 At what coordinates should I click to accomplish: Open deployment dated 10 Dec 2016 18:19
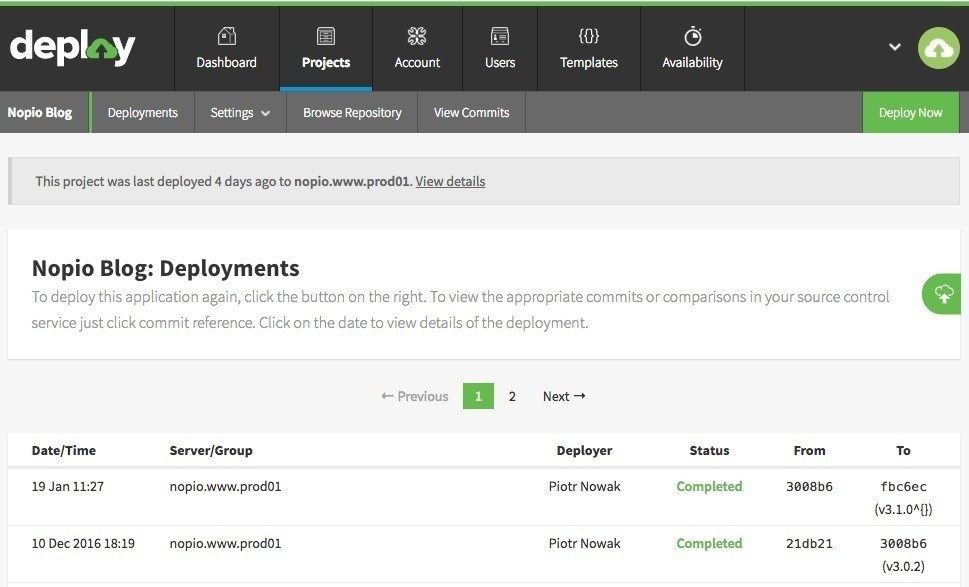tap(83, 543)
